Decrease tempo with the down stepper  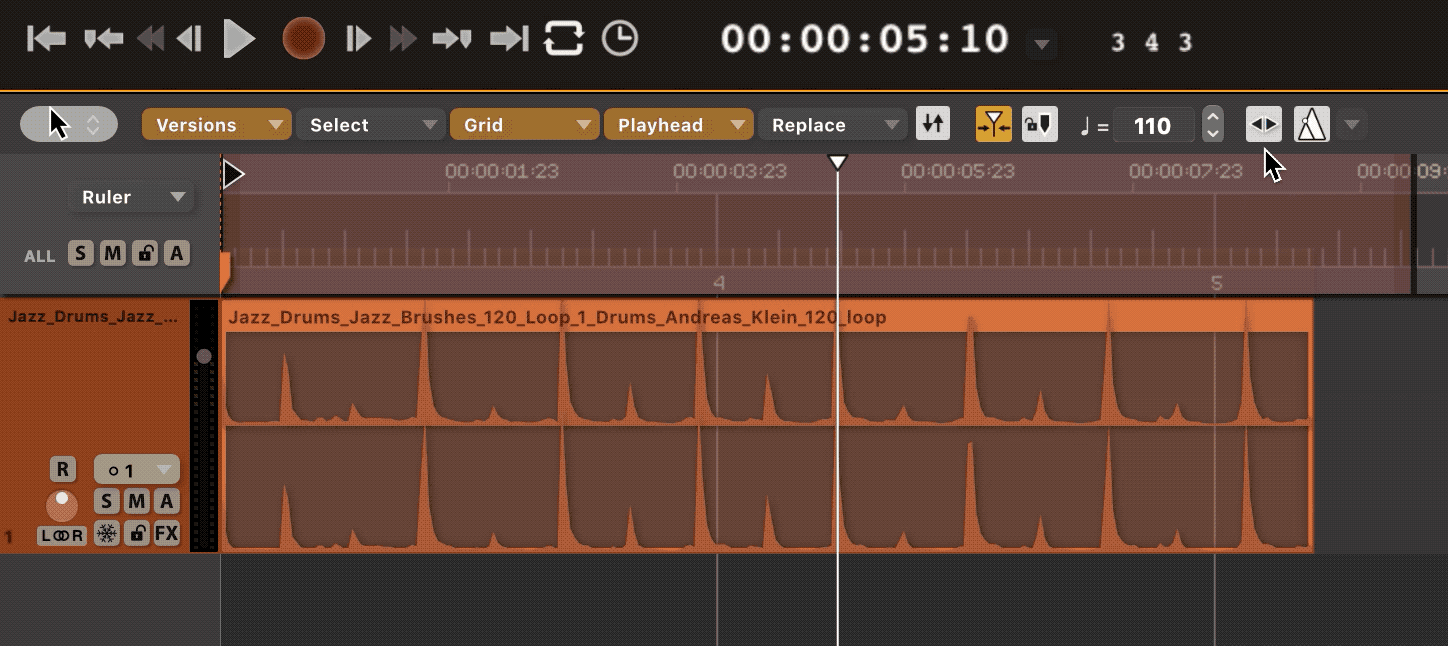(1213, 134)
